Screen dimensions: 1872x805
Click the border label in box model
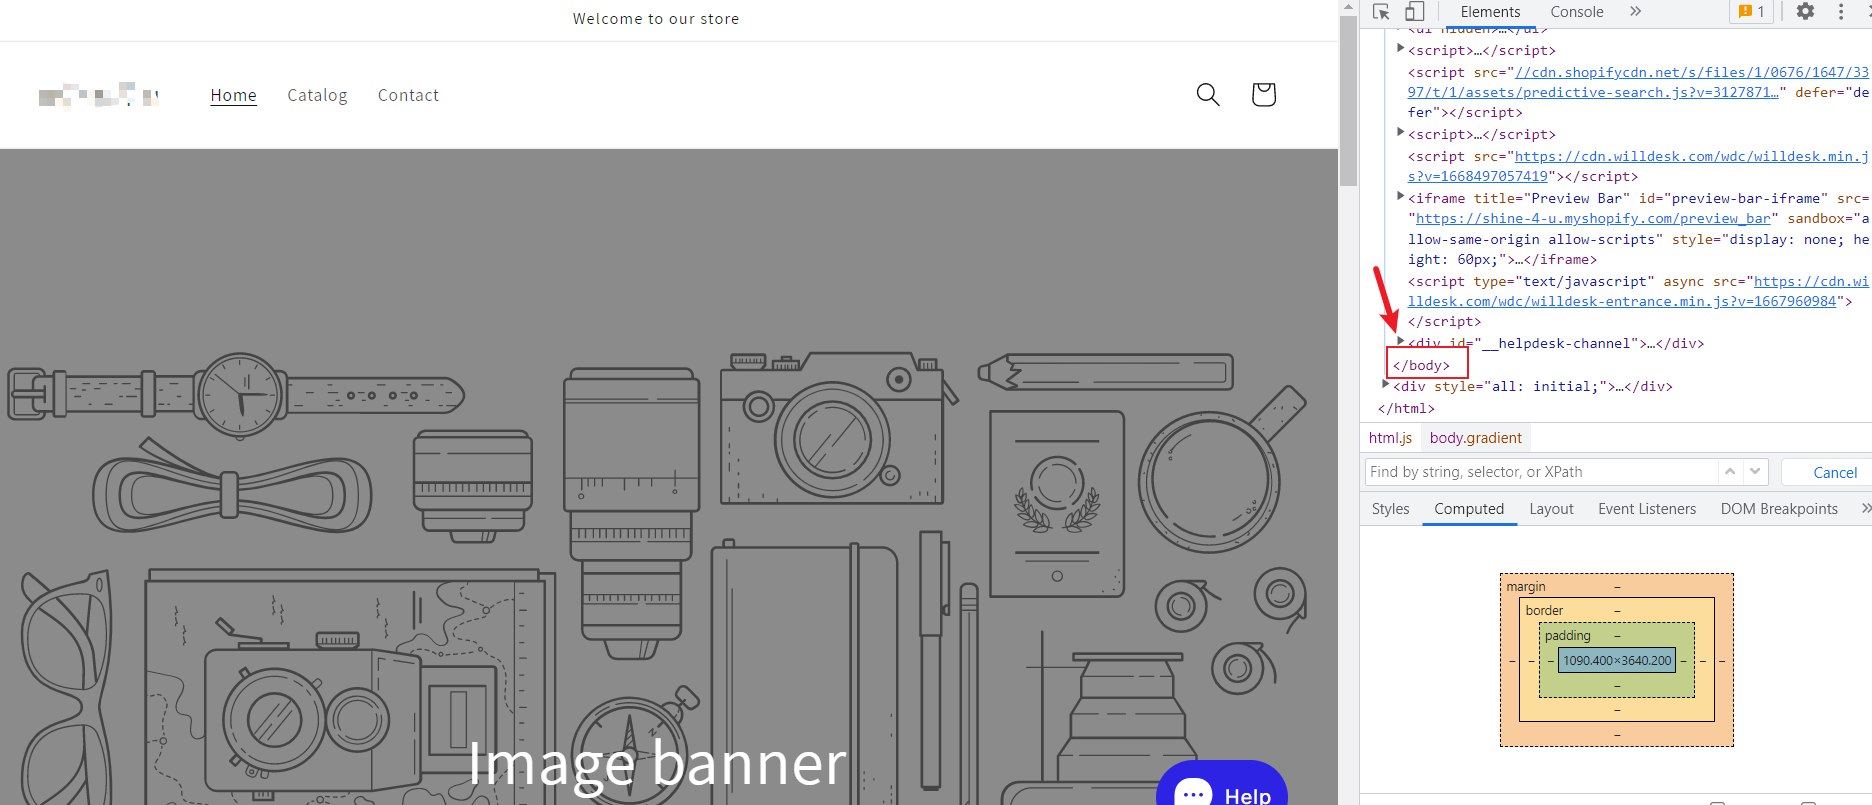click(x=1544, y=611)
